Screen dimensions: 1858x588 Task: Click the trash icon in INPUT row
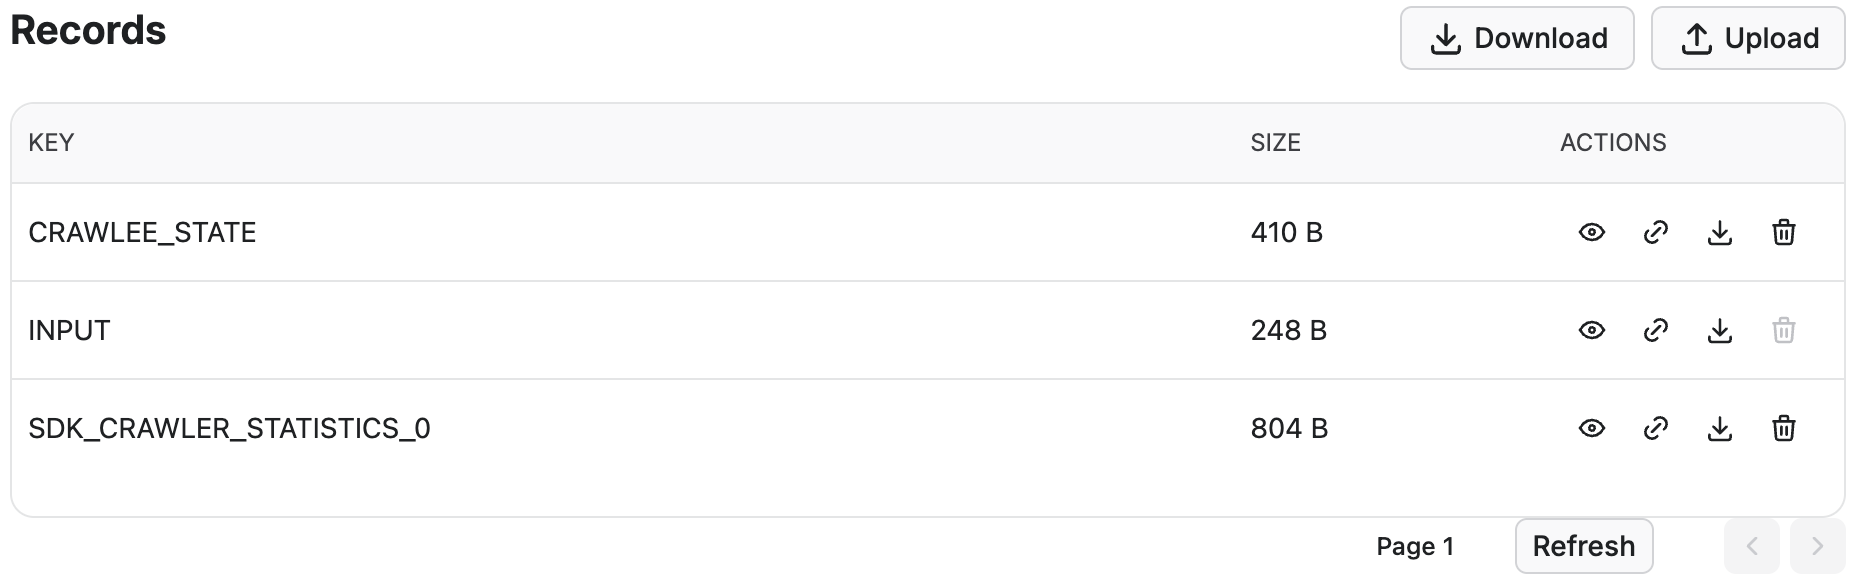tap(1783, 331)
